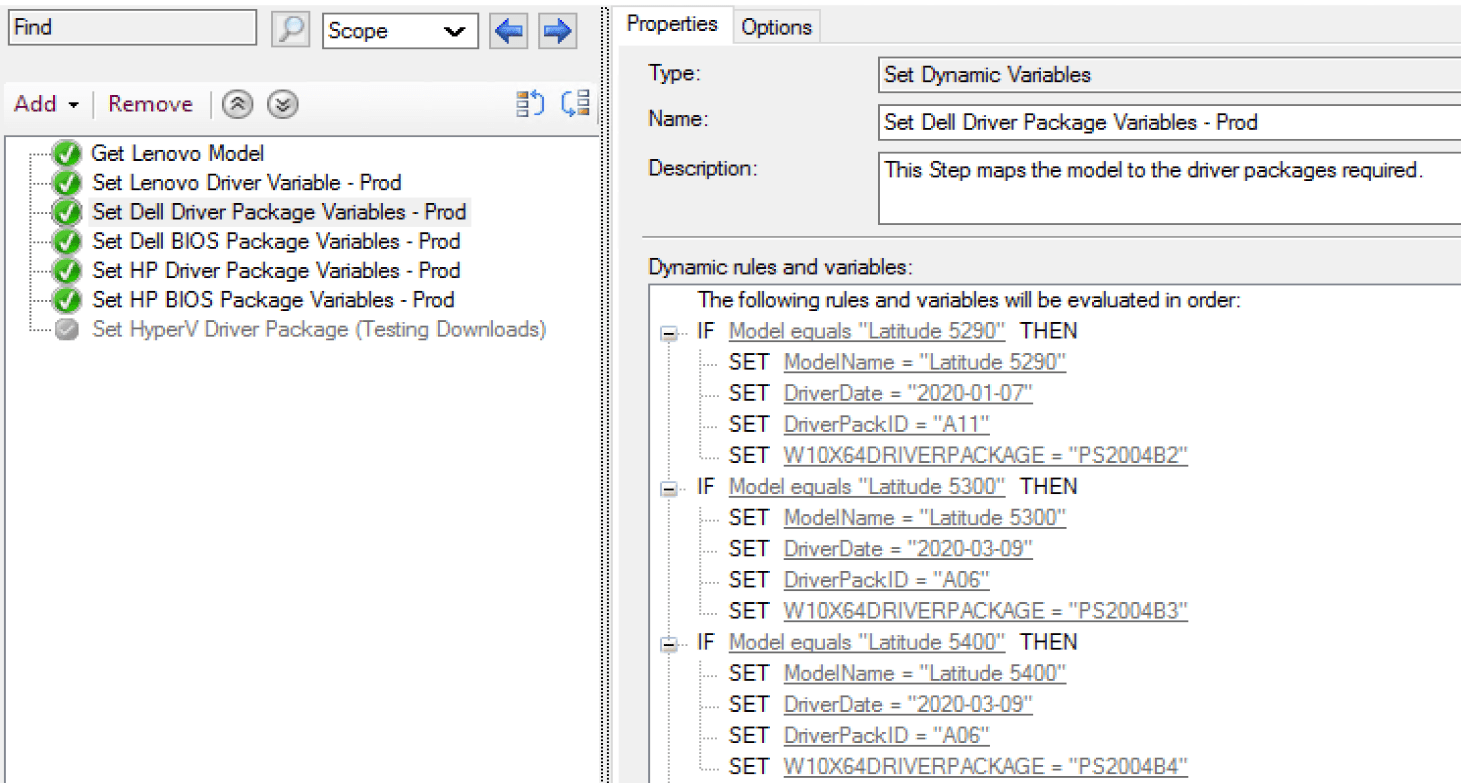
Task: Click the blue right navigation arrow
Action: coord(557,29)
